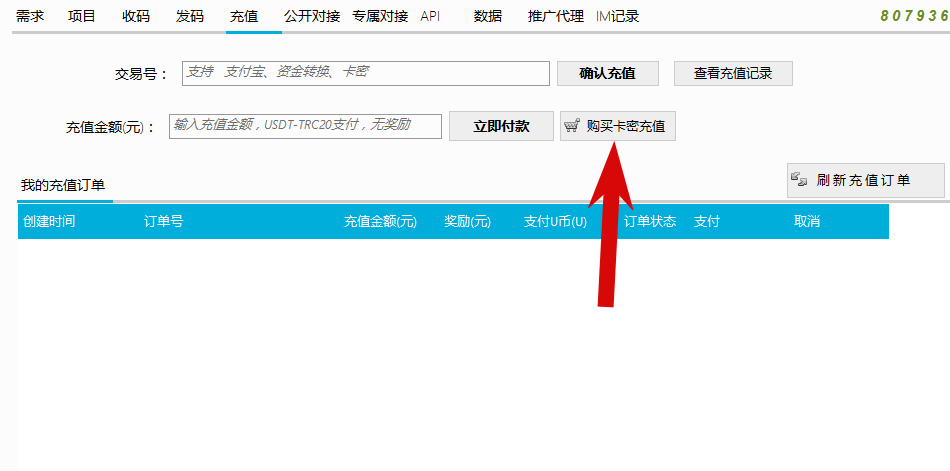
Task: Click the 充值 tab
Action: click(x=244, y=16)
